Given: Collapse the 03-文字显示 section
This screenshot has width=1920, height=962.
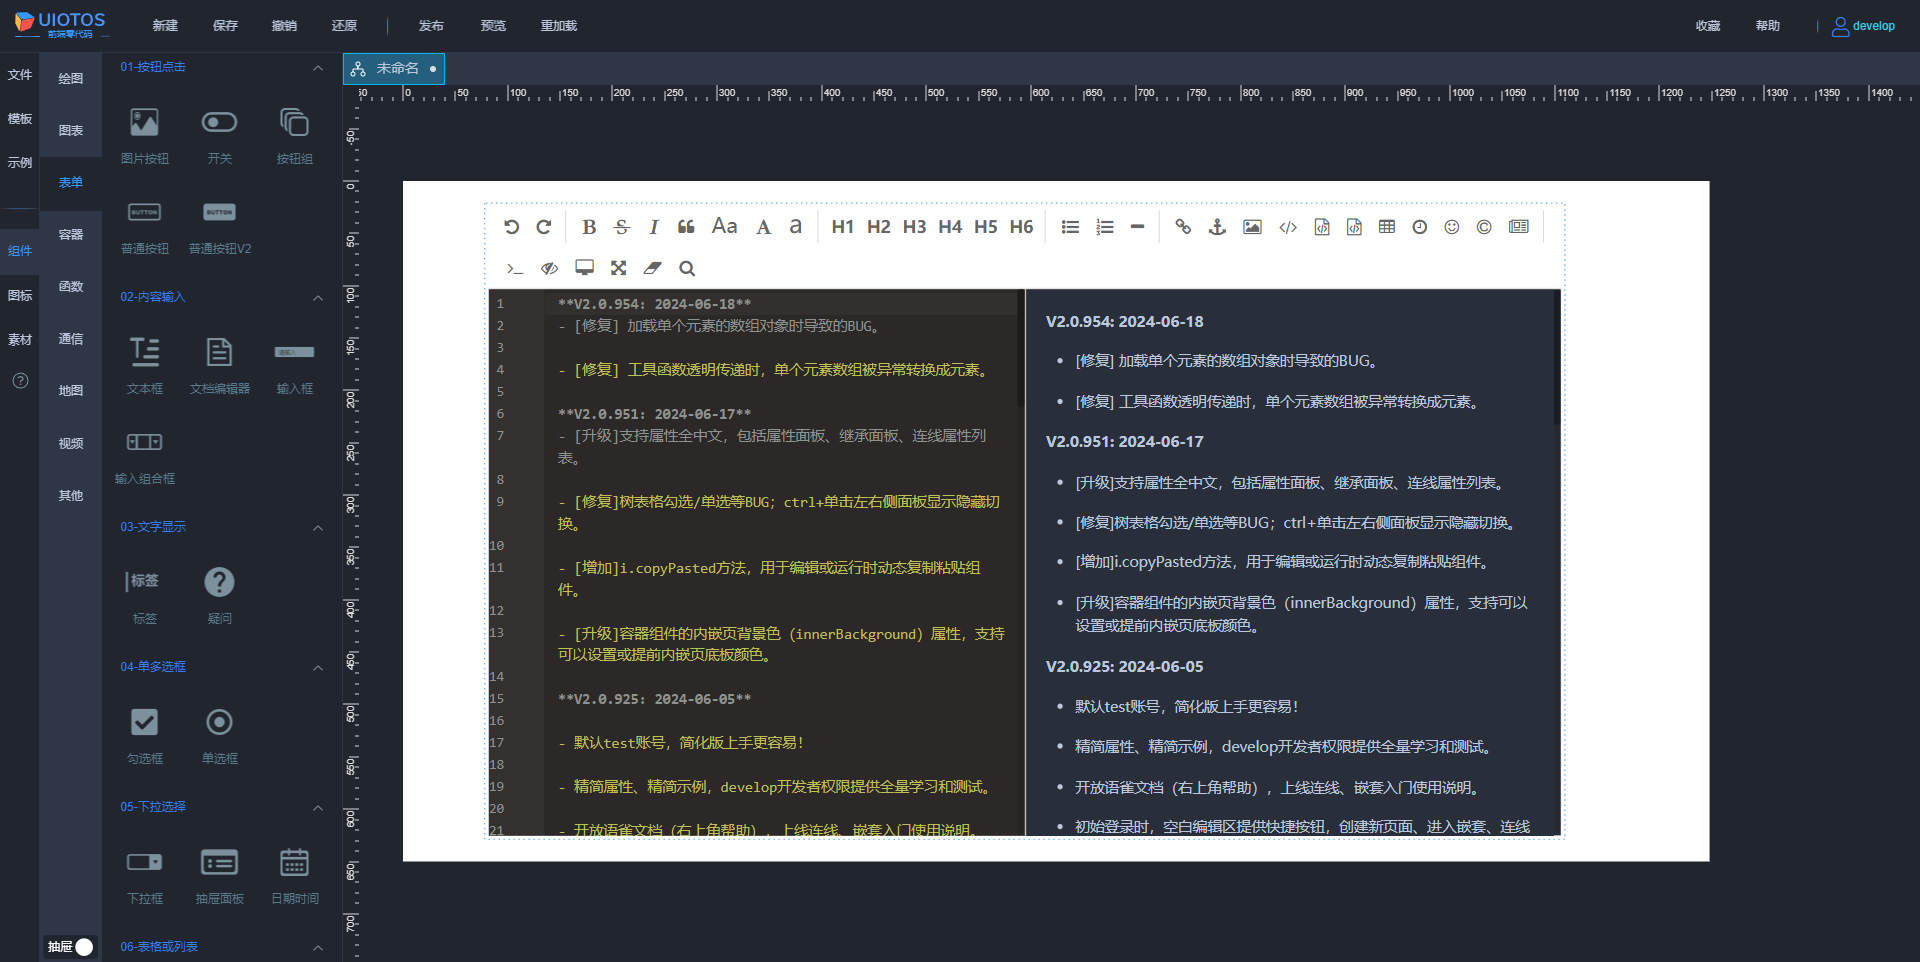Looking at the screenshot, I should point(318,528).
